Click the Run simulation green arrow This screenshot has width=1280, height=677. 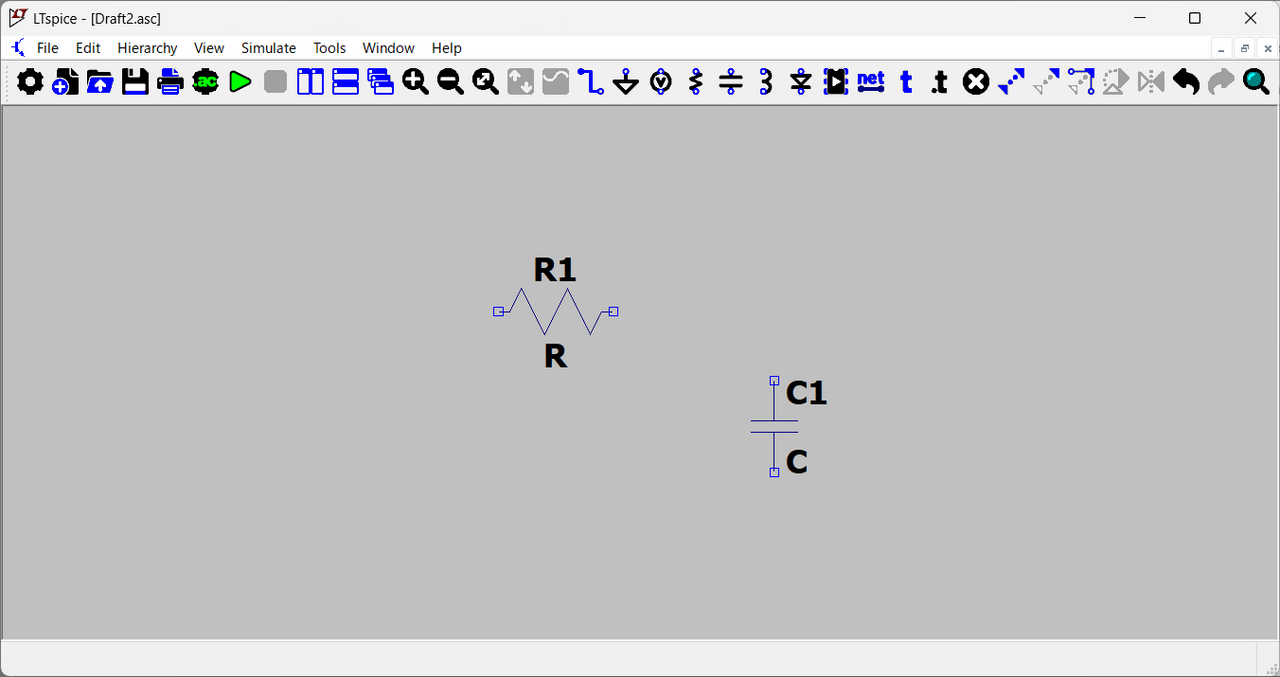tap(240, 82)
